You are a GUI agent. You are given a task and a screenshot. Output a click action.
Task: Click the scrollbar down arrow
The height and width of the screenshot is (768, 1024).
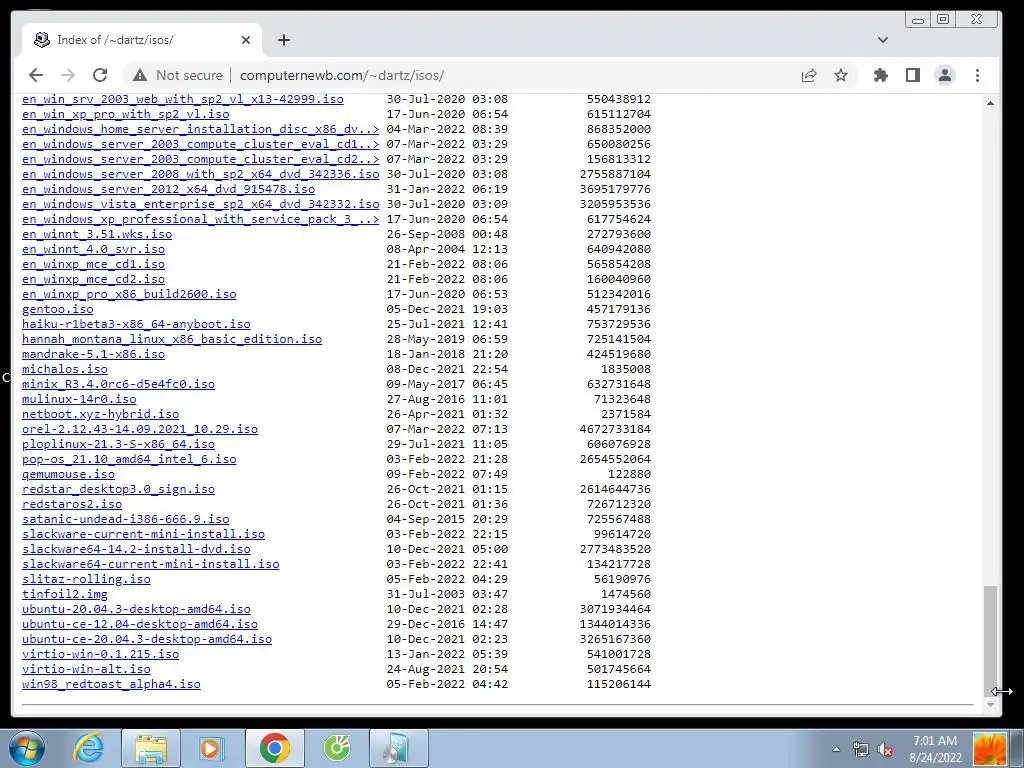[991, 705]
